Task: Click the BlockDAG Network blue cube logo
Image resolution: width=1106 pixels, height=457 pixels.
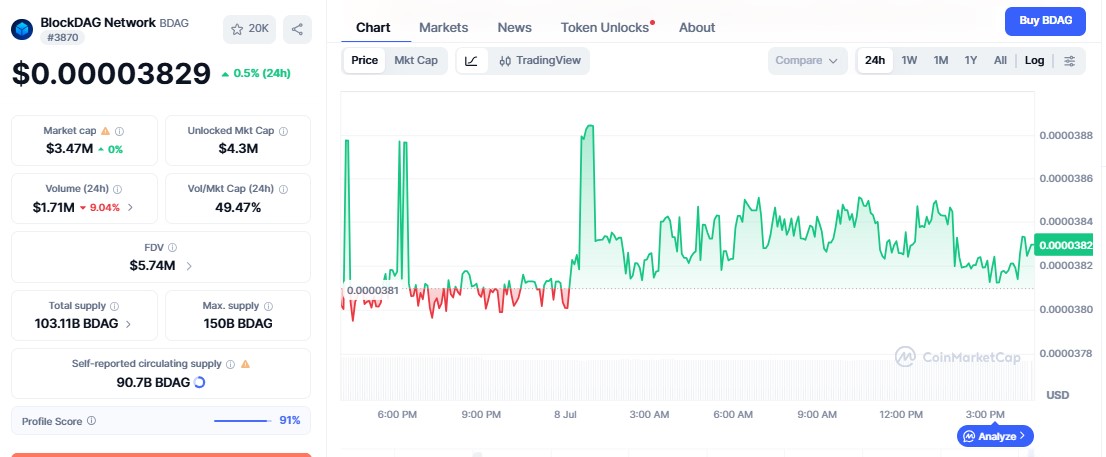Action: pyautogui.click(x=22, y=29)
